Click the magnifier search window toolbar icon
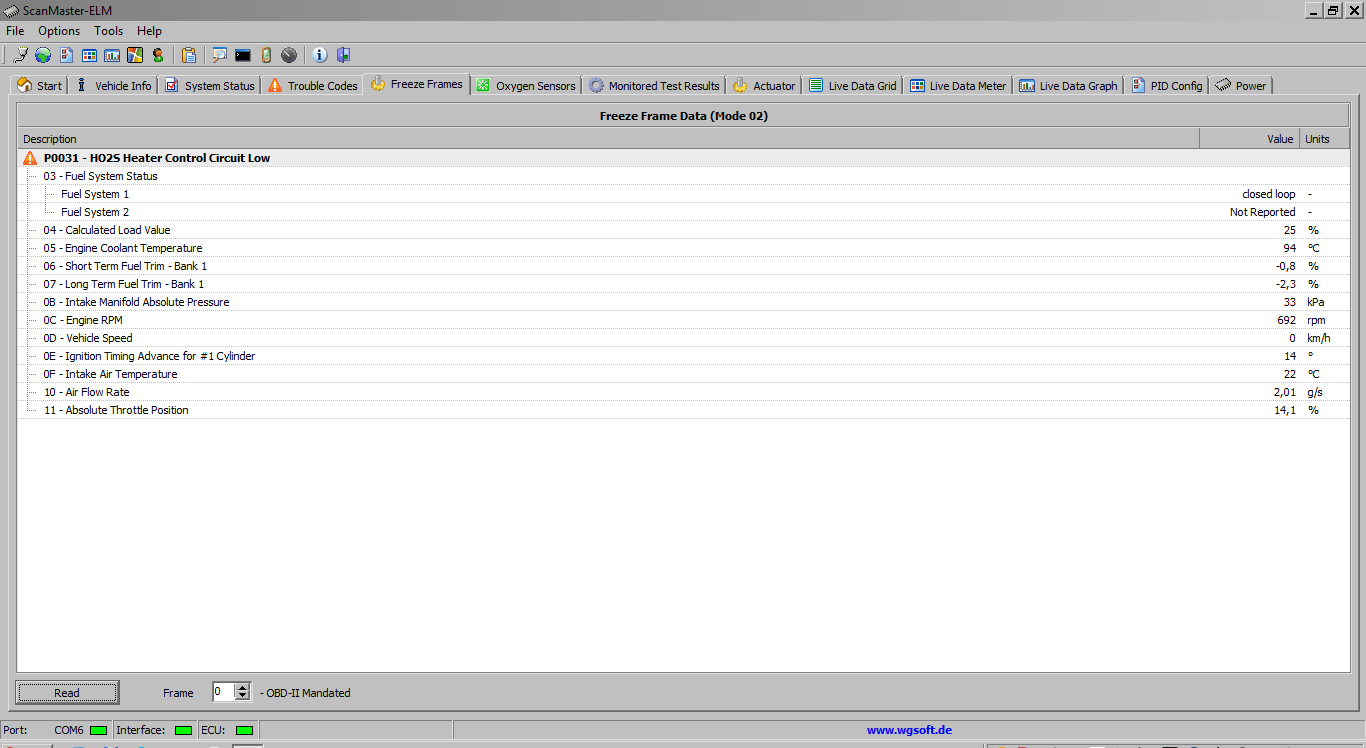The image size is (1366, 748). click(219, 55)
